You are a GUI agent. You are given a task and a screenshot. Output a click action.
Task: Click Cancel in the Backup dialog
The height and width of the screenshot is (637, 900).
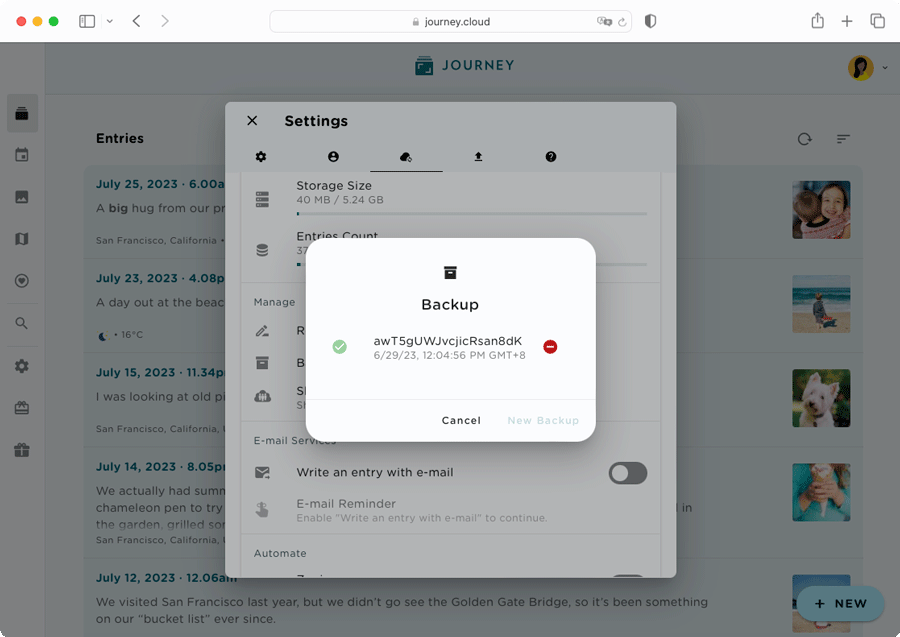point(461,420)
